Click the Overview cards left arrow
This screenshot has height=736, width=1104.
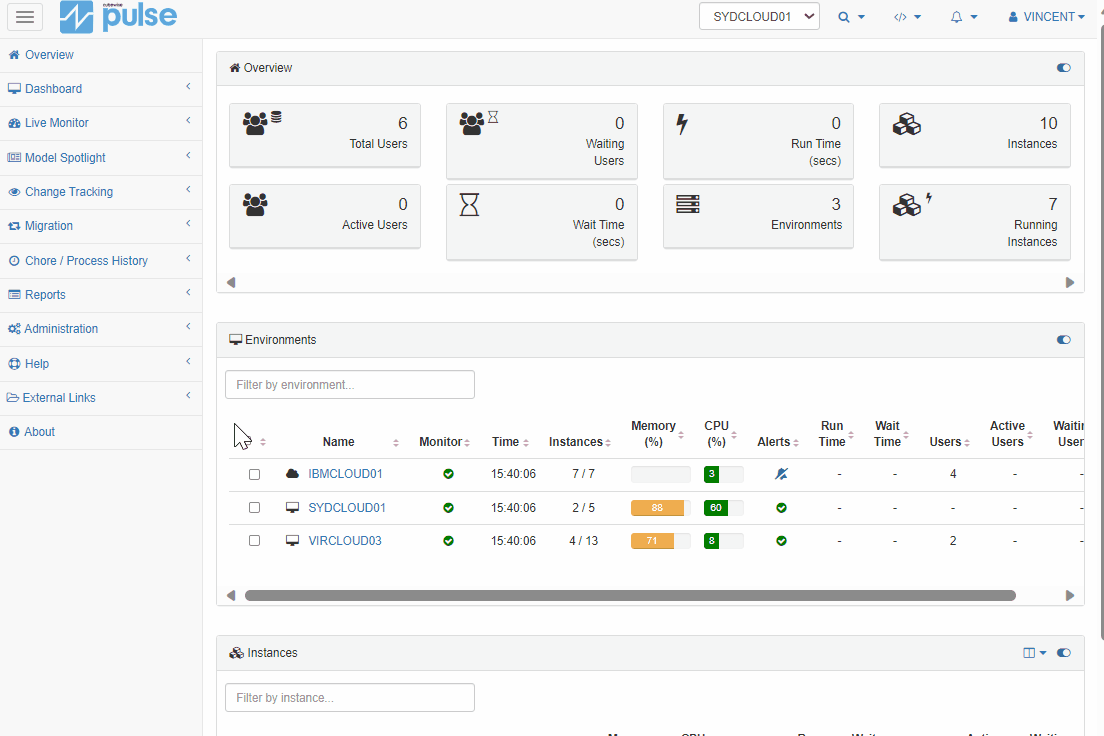click(231, 282)
